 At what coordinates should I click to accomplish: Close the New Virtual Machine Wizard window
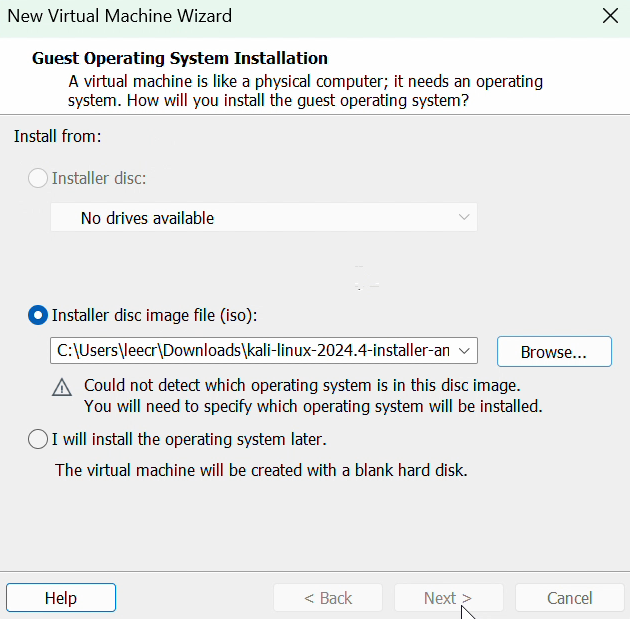(610, 16)
